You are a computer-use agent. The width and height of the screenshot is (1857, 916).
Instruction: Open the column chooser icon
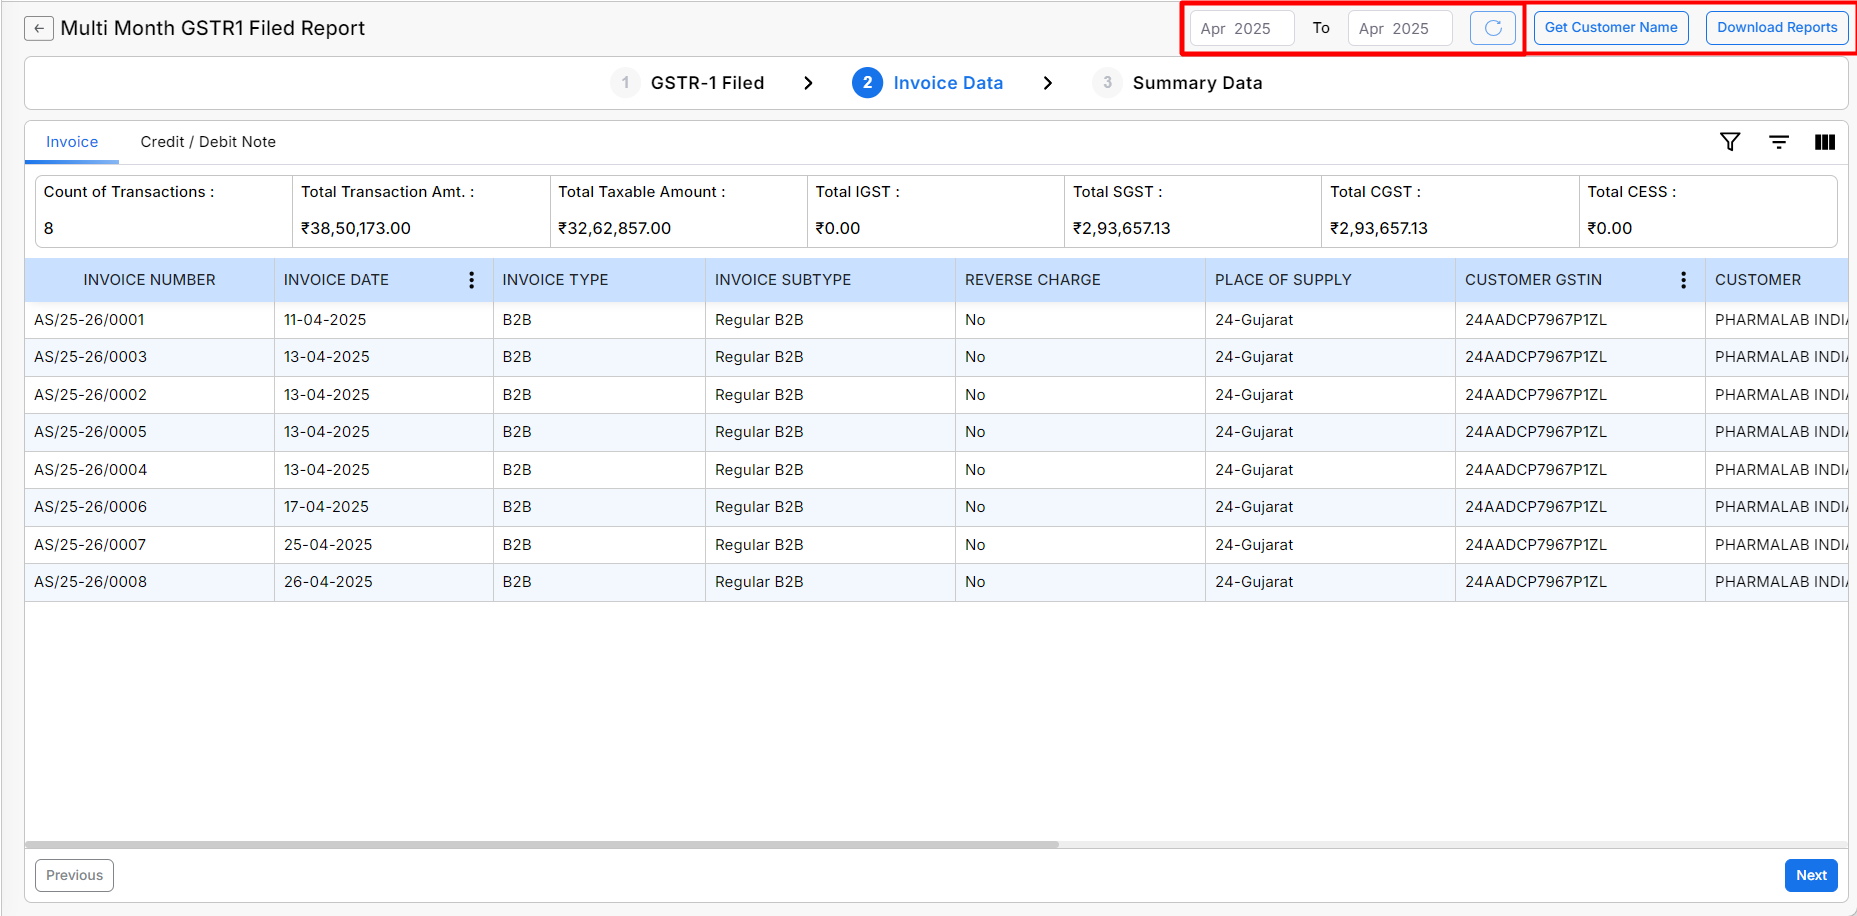coord(1824,142)
